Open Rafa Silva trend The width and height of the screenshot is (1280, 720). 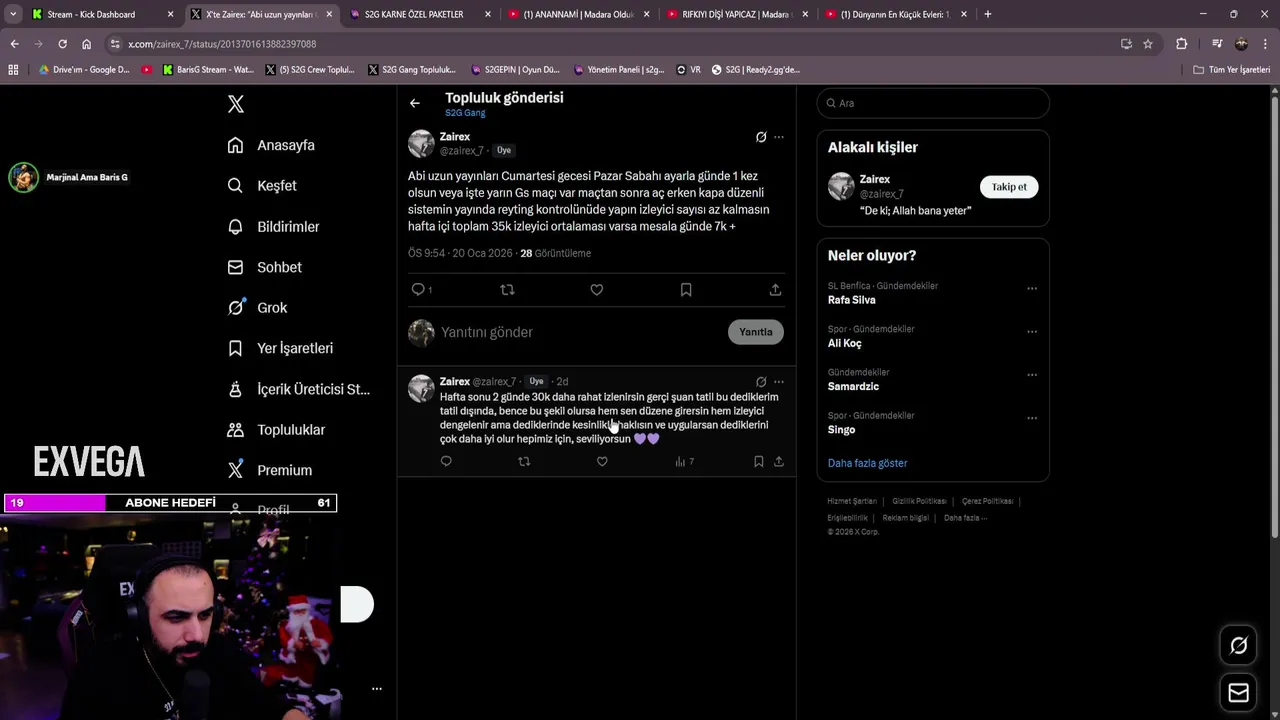[851, 300]
